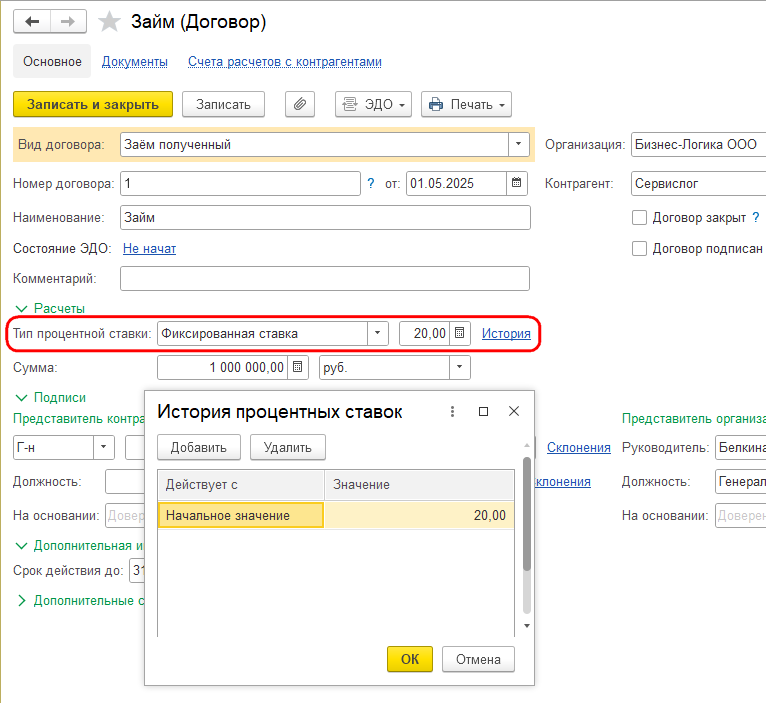Image resolution: width=766 pixels, height=703 pixels.
Task: Click the Записать button
Action: pos(223,104)
